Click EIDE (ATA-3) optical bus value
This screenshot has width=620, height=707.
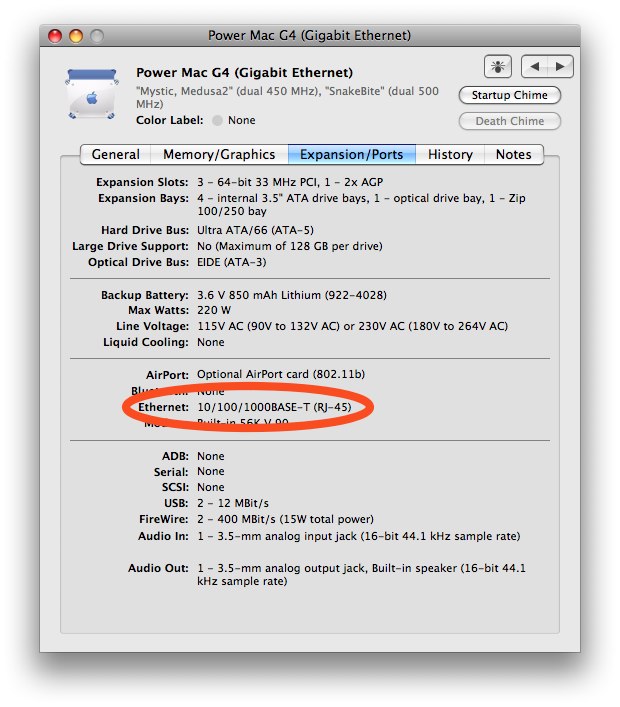coord(231,262)
